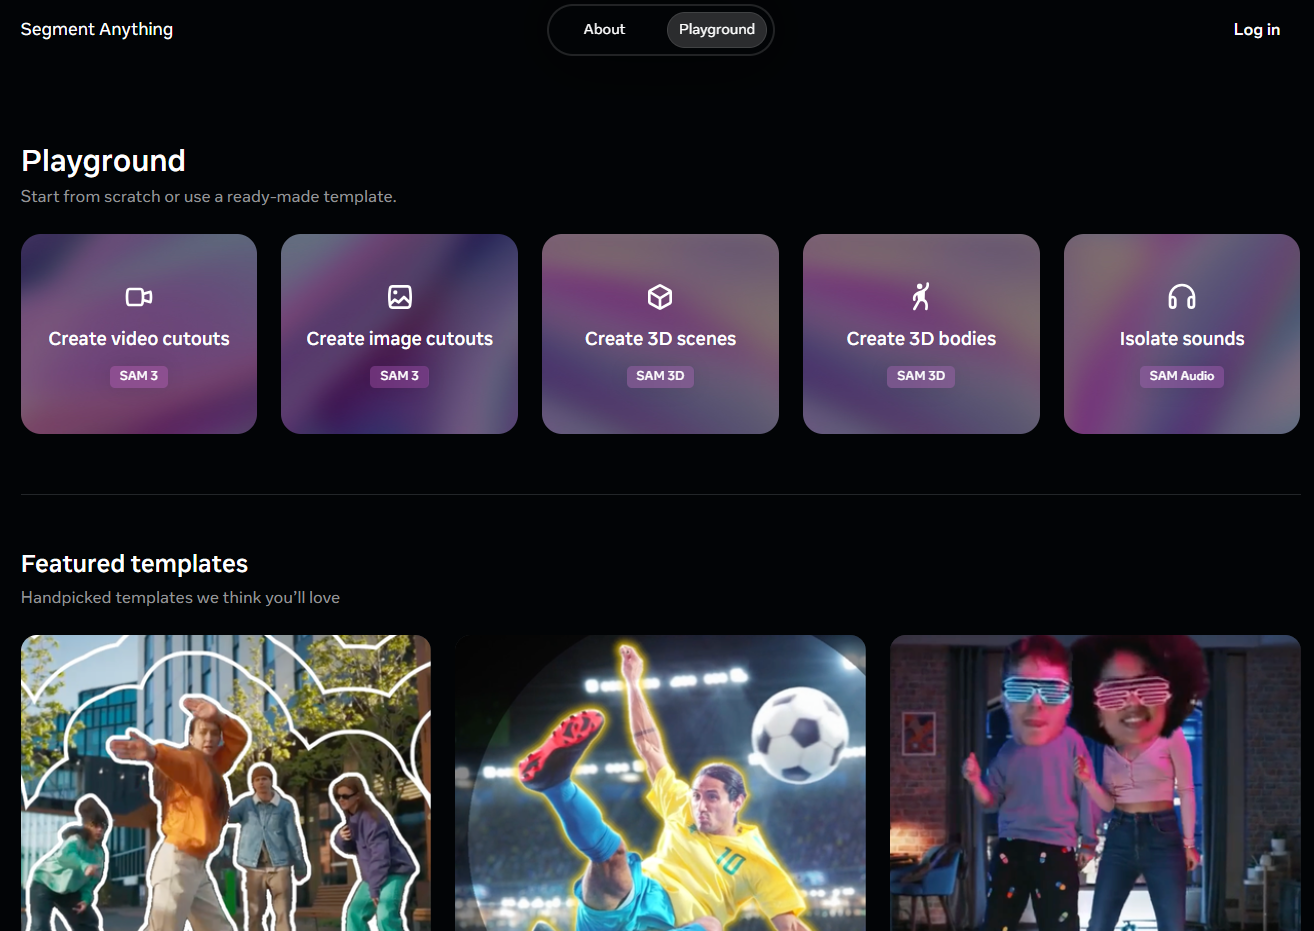
Task: Open Create image cutouts card title
Action: pos(400,339)
